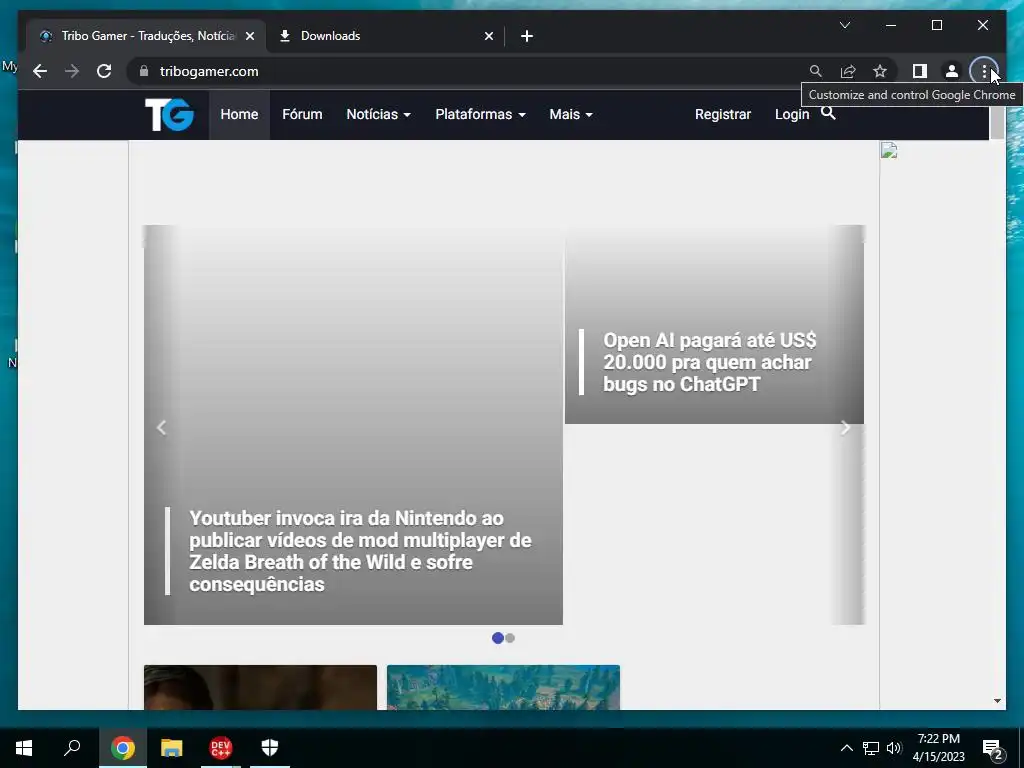Expand the Mais dropdown menu

click(x=571, y=114)
